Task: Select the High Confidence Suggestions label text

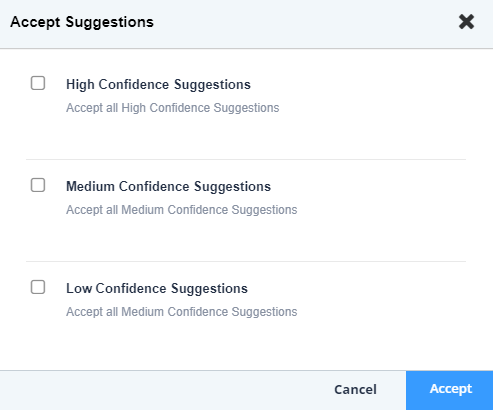Action: tap(158, 84)
